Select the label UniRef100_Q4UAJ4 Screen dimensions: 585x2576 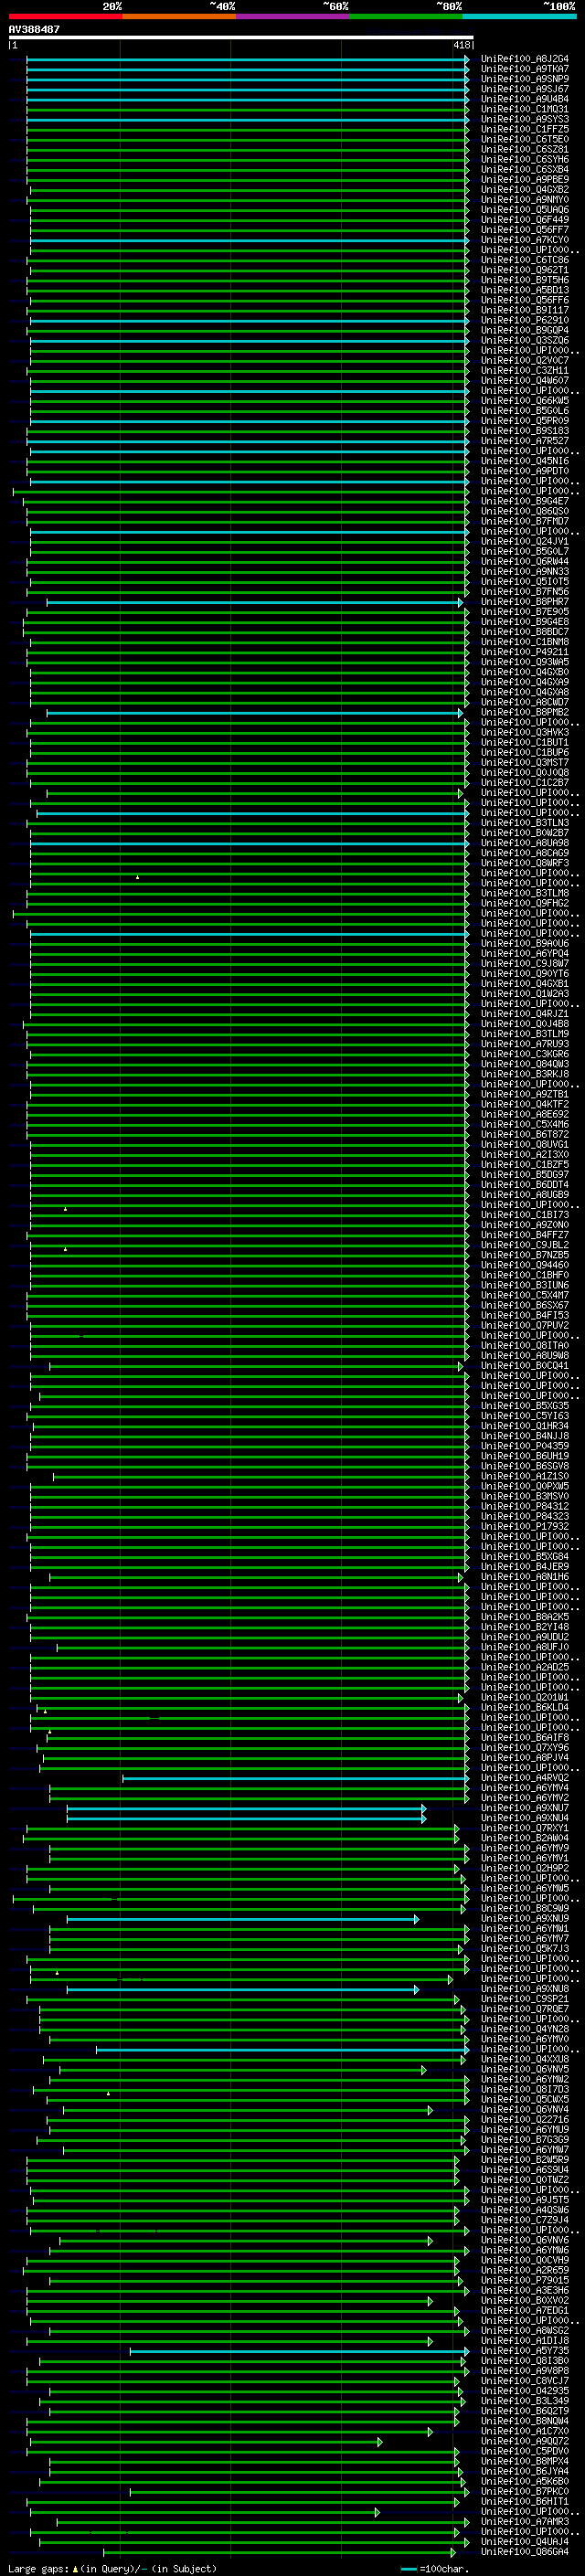pyautogui.click(x=525, y=2541)
